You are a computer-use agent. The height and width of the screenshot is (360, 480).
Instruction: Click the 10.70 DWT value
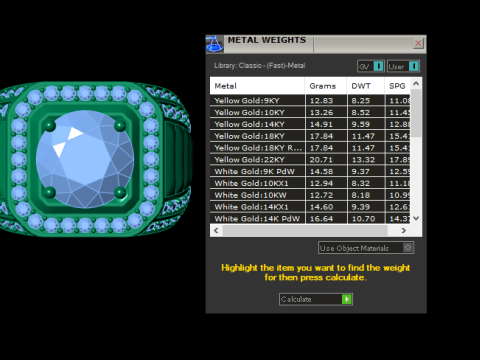point(363,219)
